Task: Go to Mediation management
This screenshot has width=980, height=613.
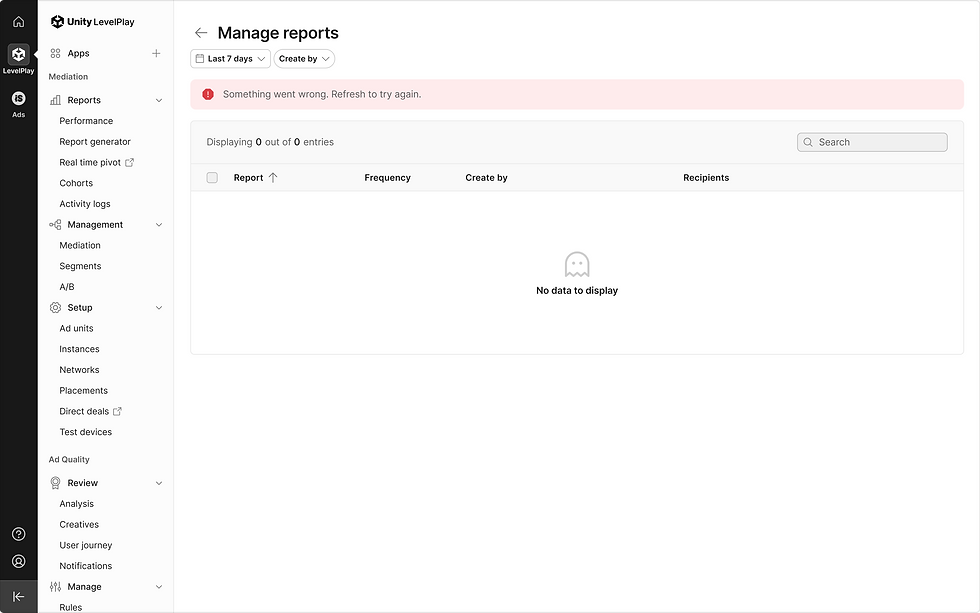Action: pyautogui.click(x=80, y=246)
